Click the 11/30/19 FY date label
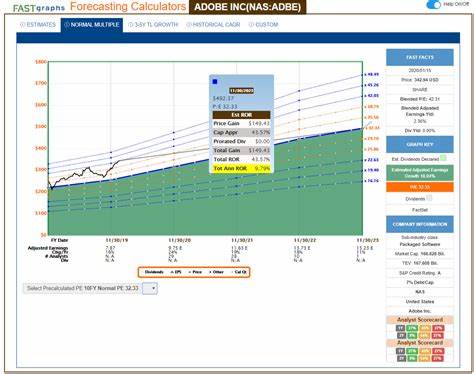 116,240
